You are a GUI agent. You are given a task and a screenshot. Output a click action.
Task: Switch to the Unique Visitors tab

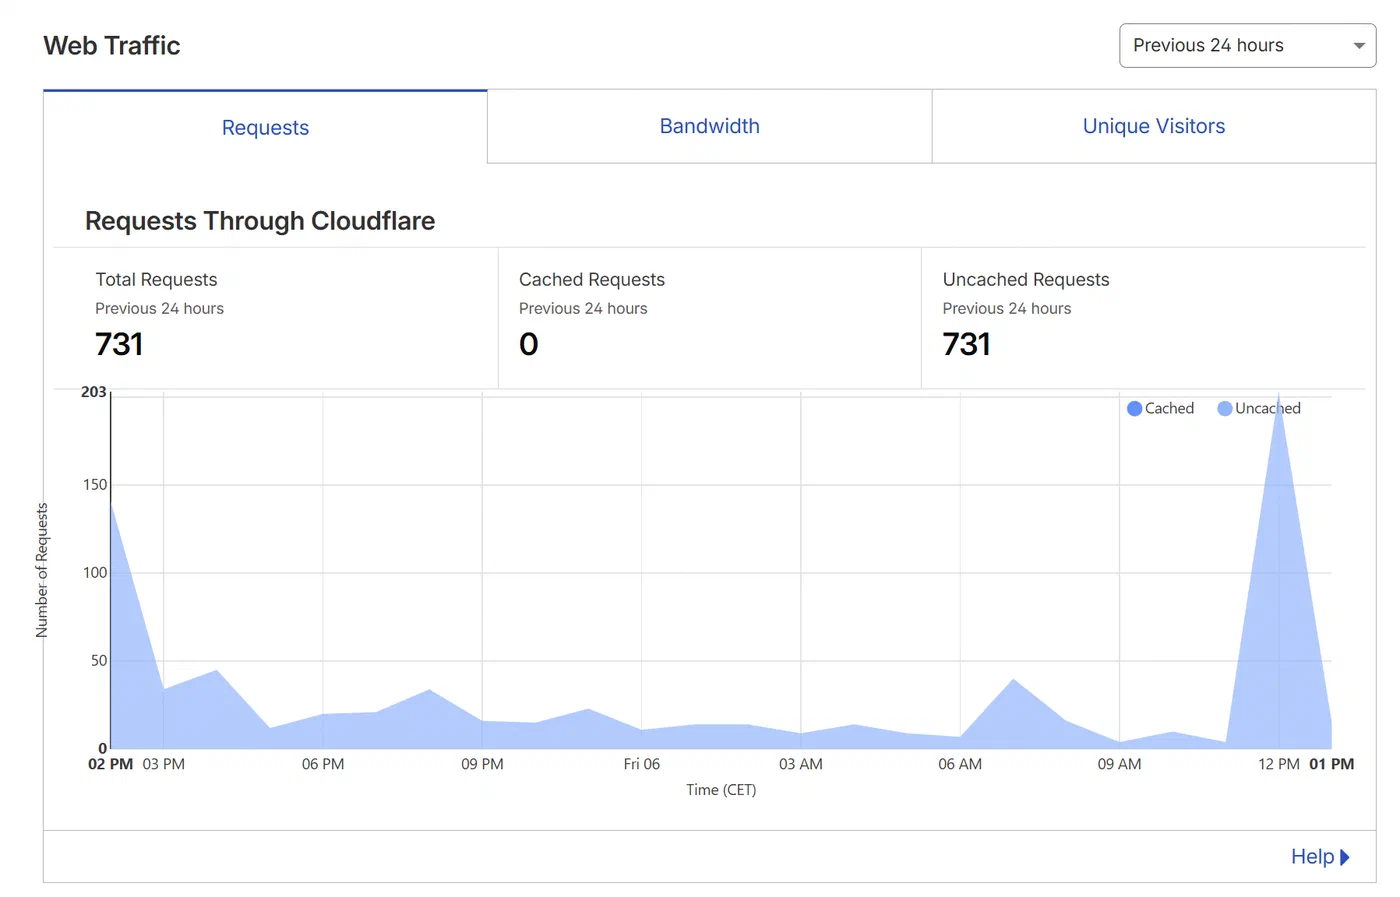pos(1154,126)
